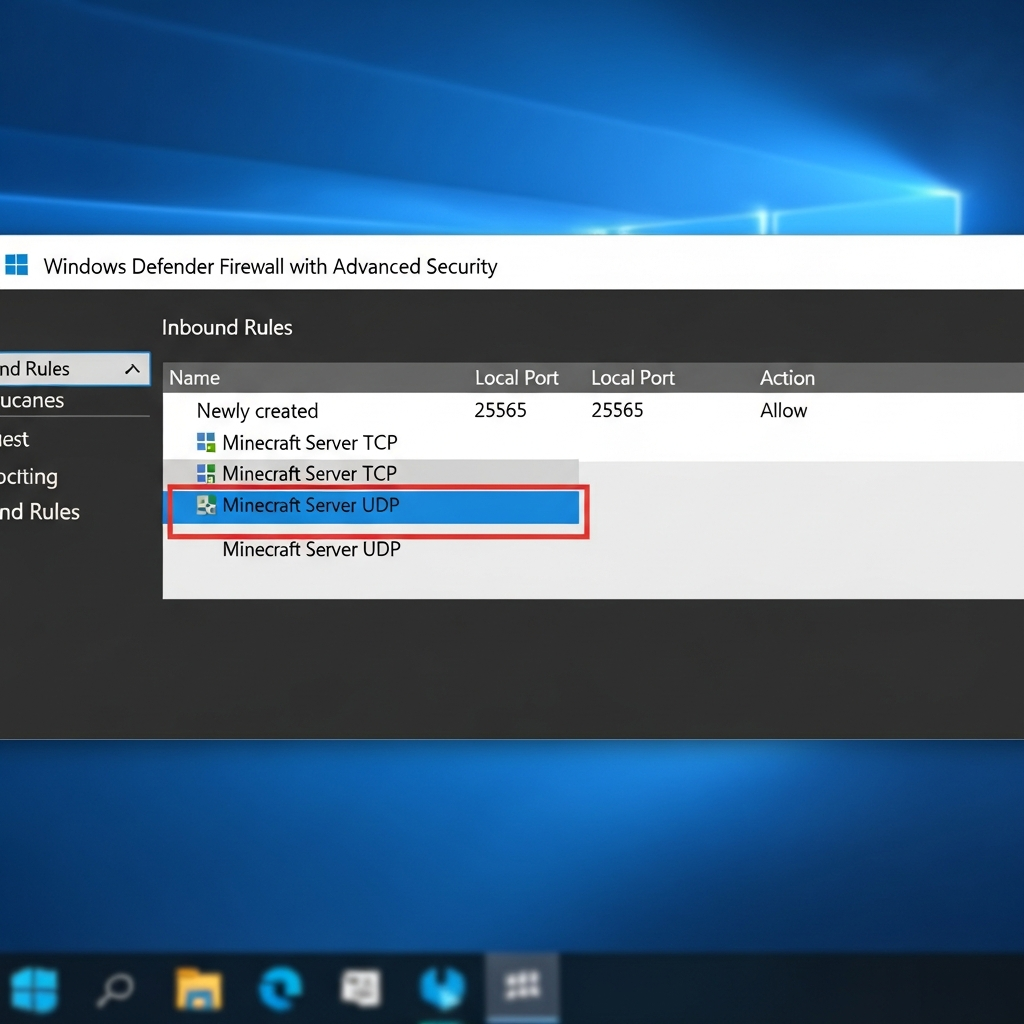Click the Inbound Rules pane heading
The height and width of the screenshot is (1024, 1024).
(x=227, y=327)
